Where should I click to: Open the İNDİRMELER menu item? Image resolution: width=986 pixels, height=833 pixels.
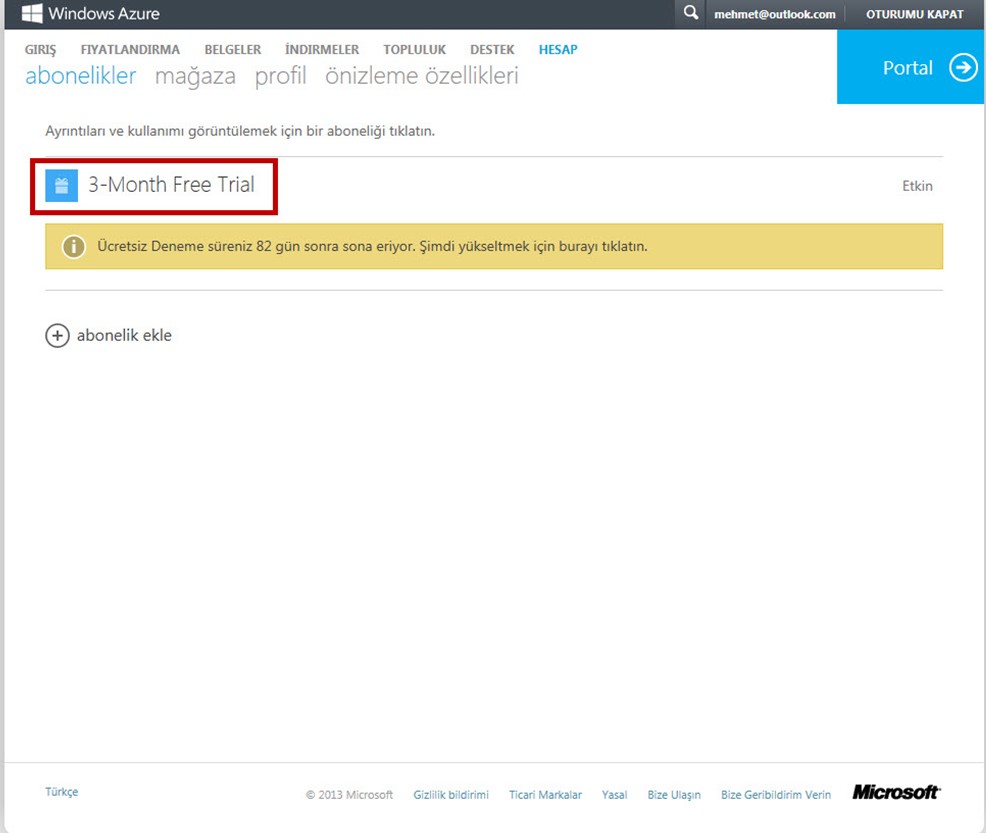pyautogui.click(x=322, y=50)
